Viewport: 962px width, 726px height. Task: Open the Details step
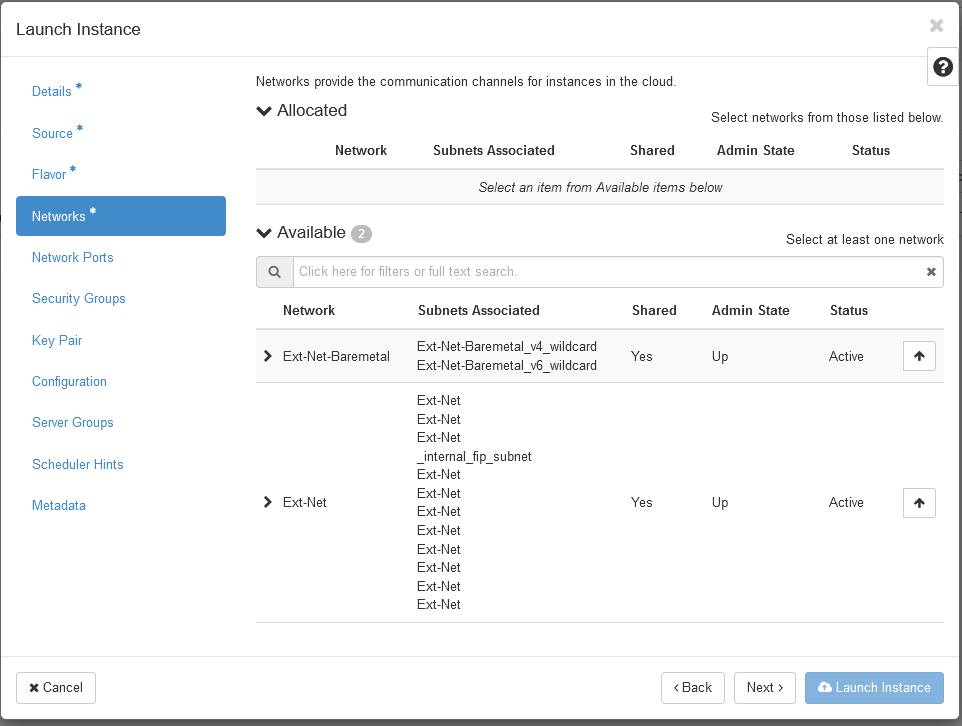tap(52, 91)
